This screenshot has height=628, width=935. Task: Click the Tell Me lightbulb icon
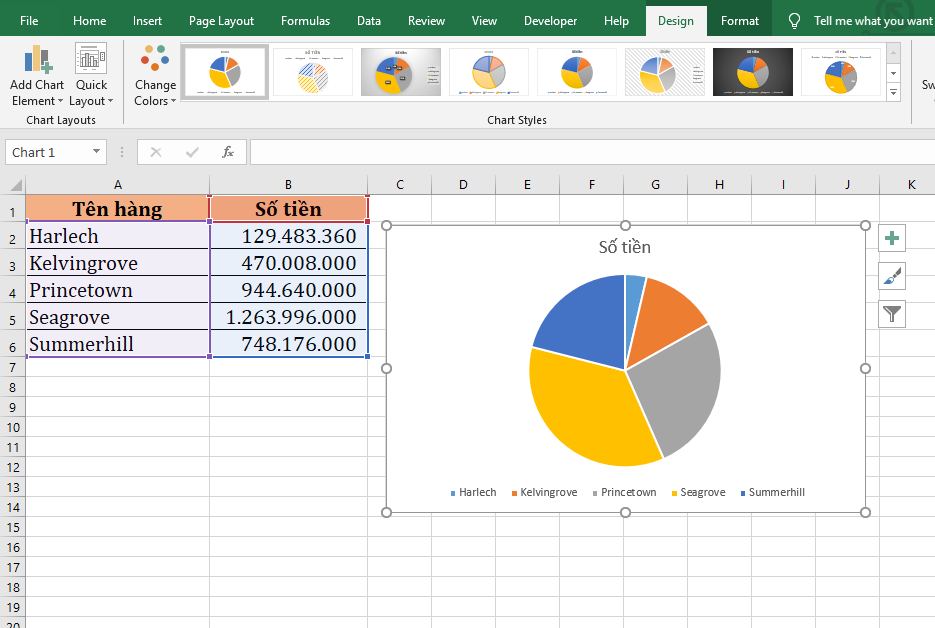tap(795, 21)
